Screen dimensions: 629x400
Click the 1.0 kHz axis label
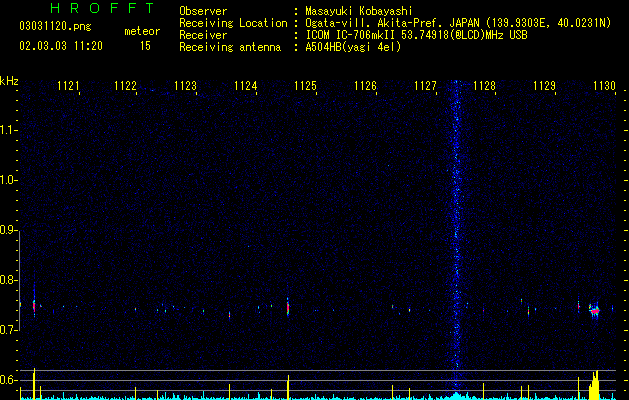(9, 180)
